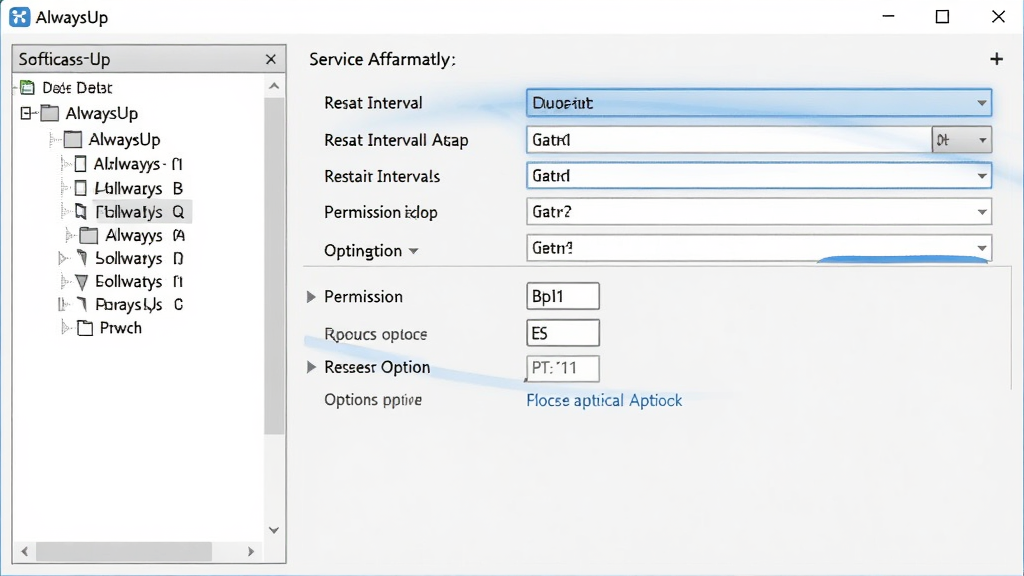The image size is (1024, 576).
Task: Click the tree panel's scroll-down arrow
Action: pos(274,530)
